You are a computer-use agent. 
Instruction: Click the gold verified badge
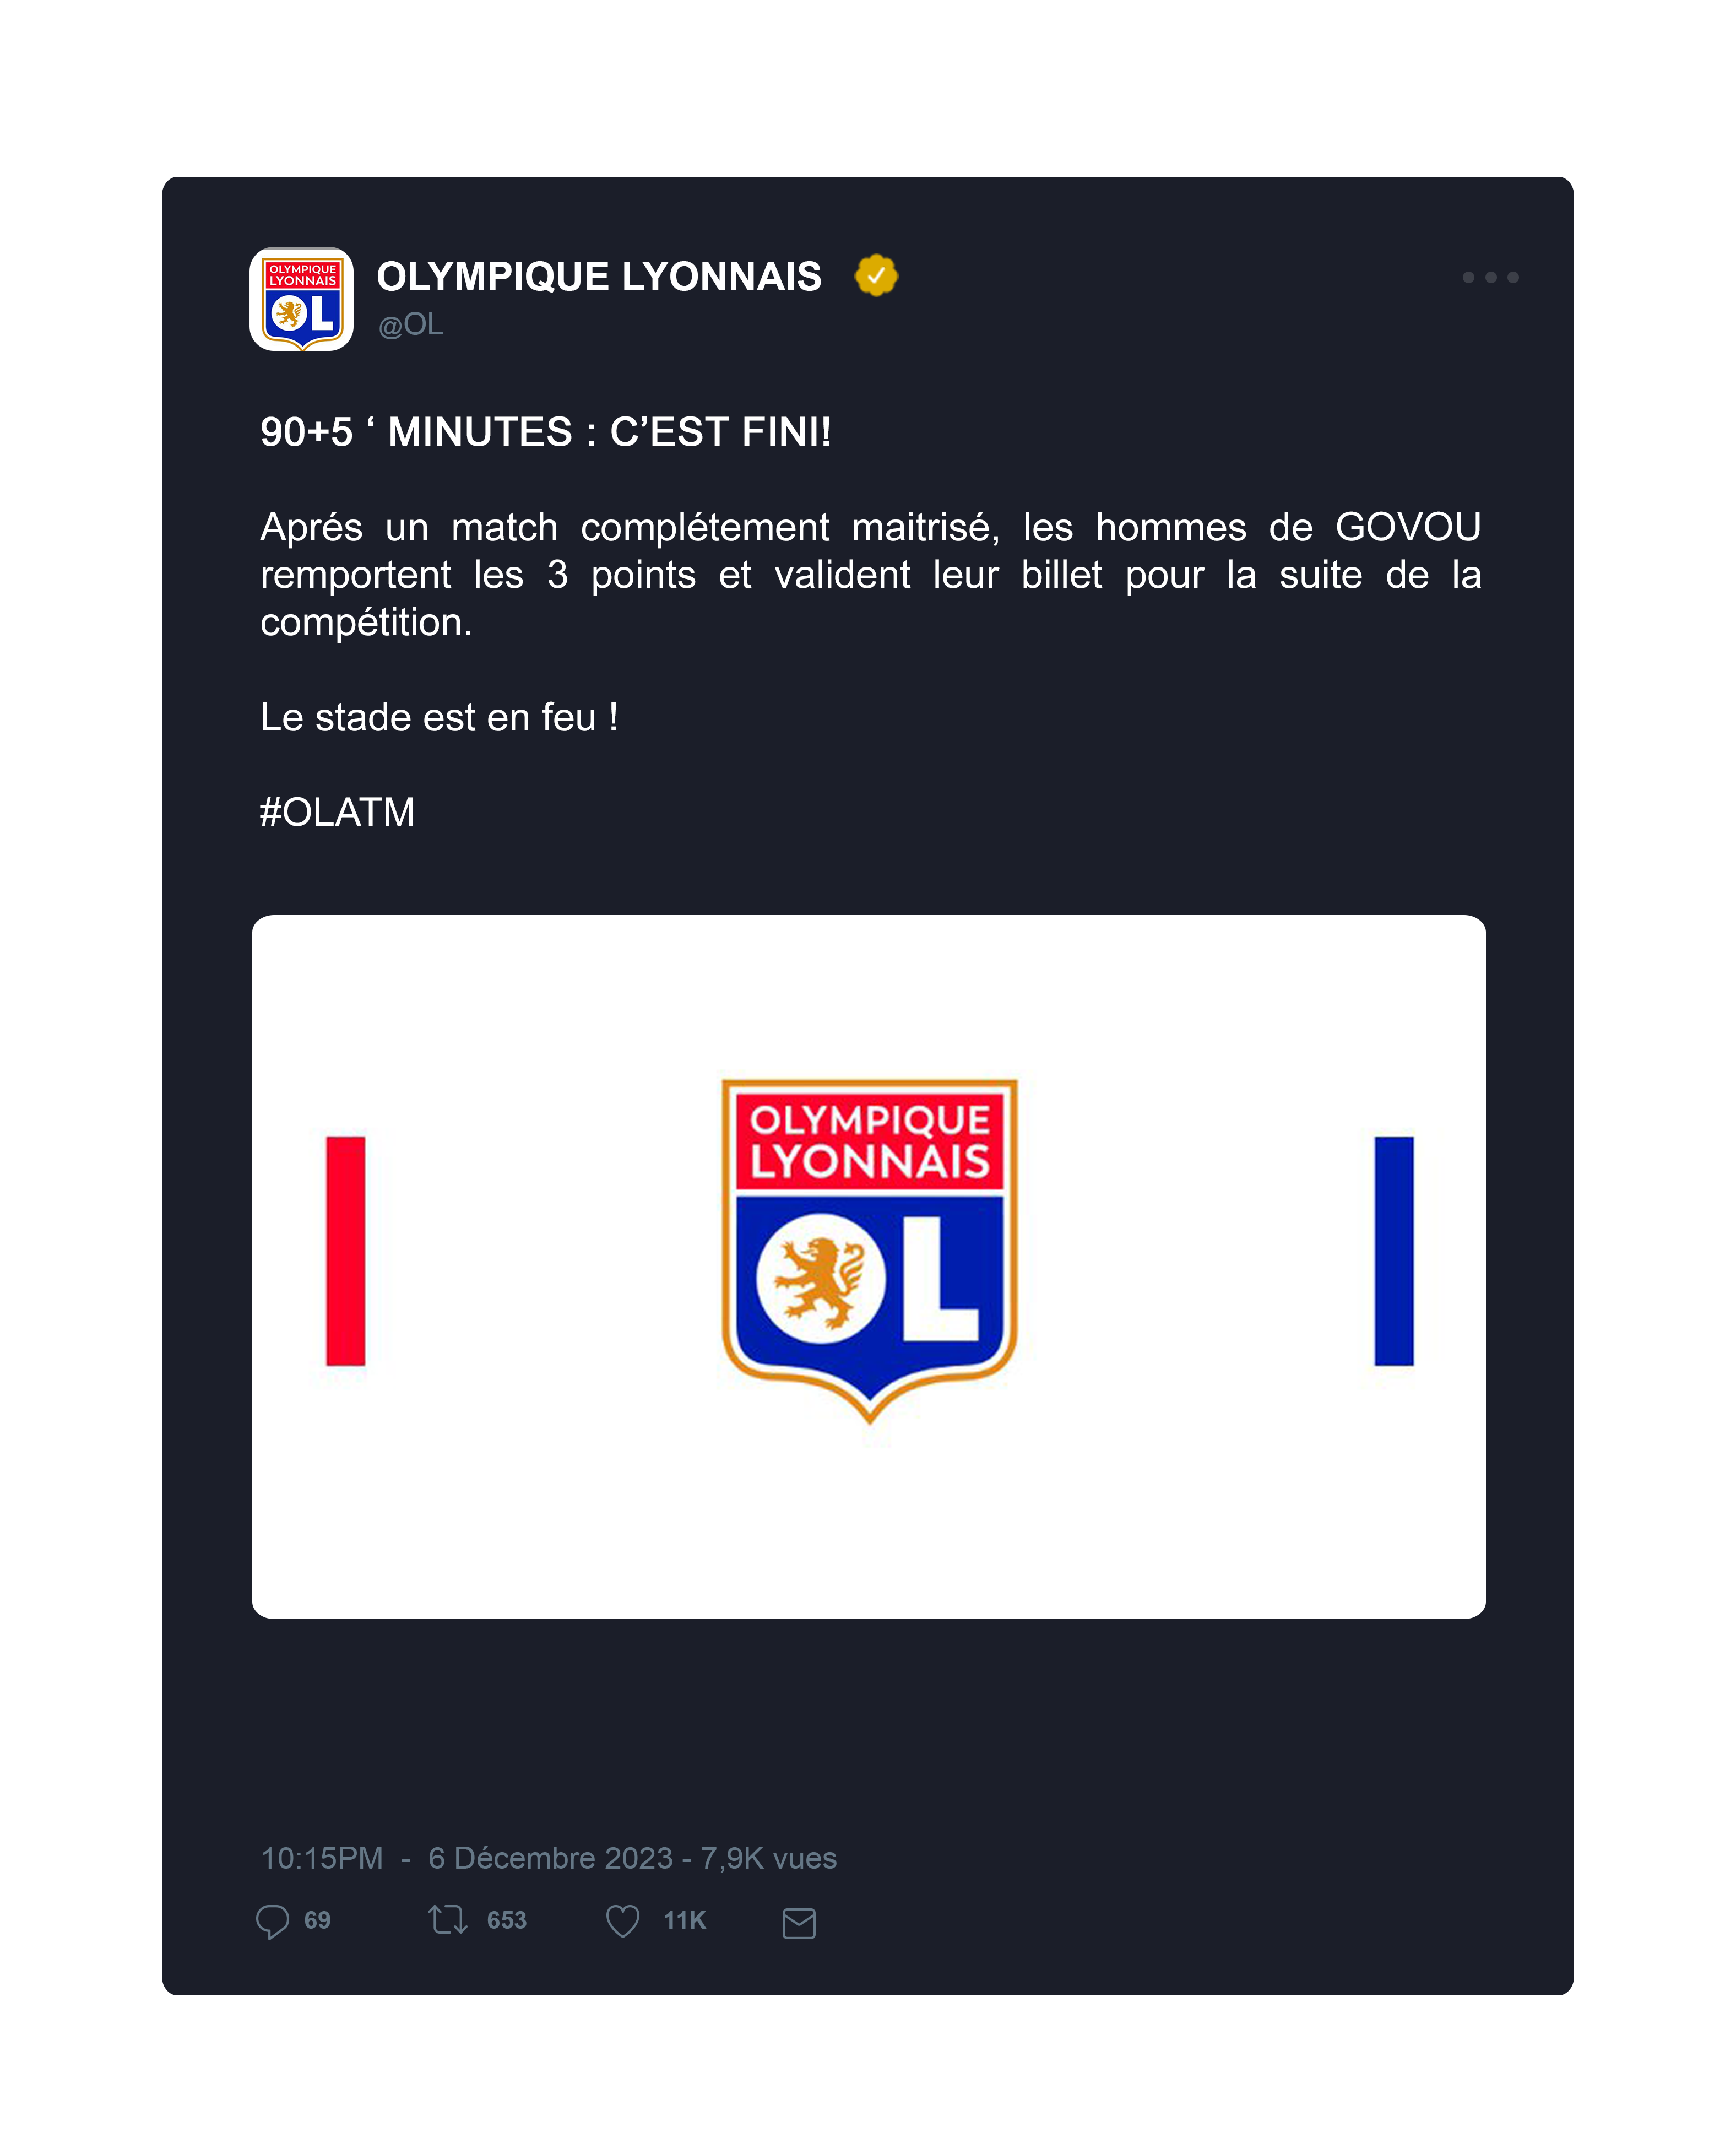(876, 275)
